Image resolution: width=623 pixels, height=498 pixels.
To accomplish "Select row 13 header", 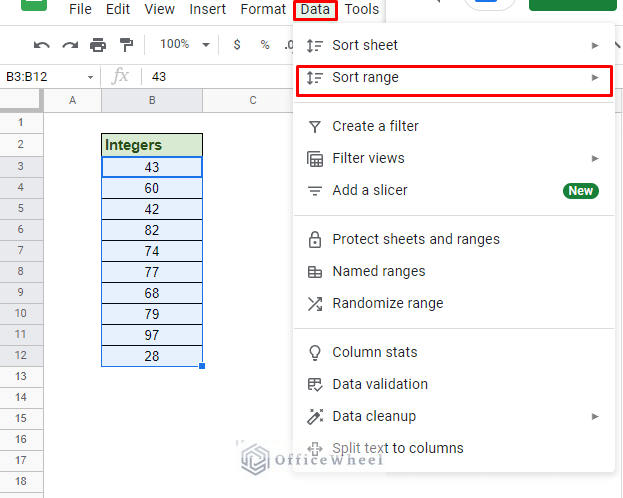I will pos(21,377).
